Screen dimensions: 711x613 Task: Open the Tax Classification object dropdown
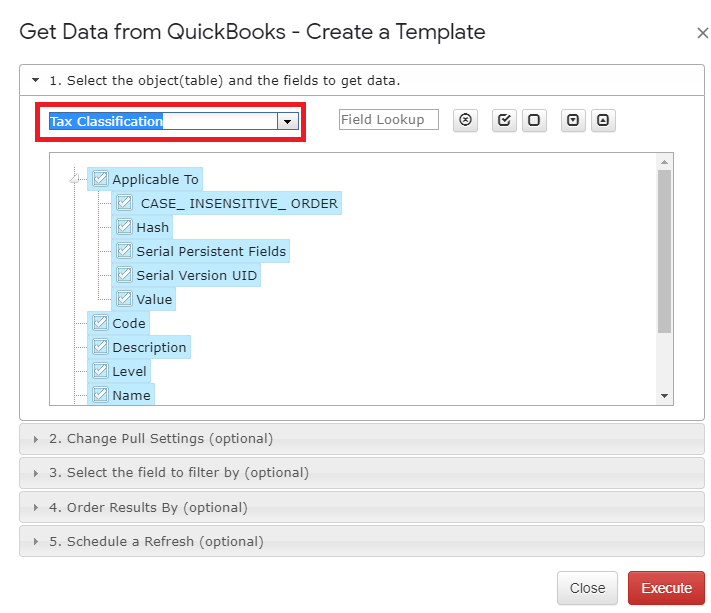[288, 121]
